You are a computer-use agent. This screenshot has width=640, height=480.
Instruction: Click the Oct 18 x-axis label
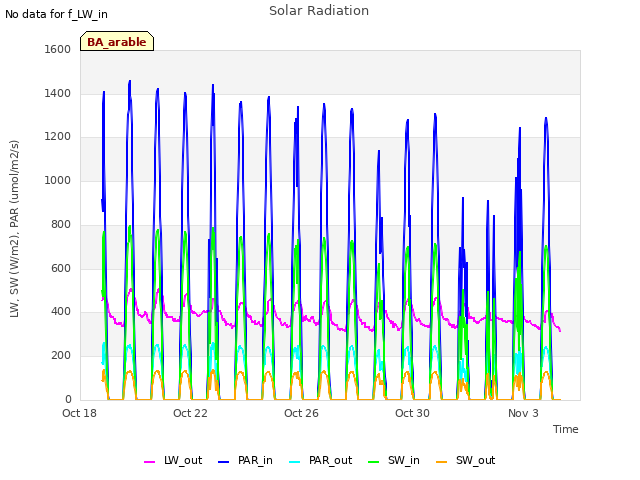(x=79, y=413)
